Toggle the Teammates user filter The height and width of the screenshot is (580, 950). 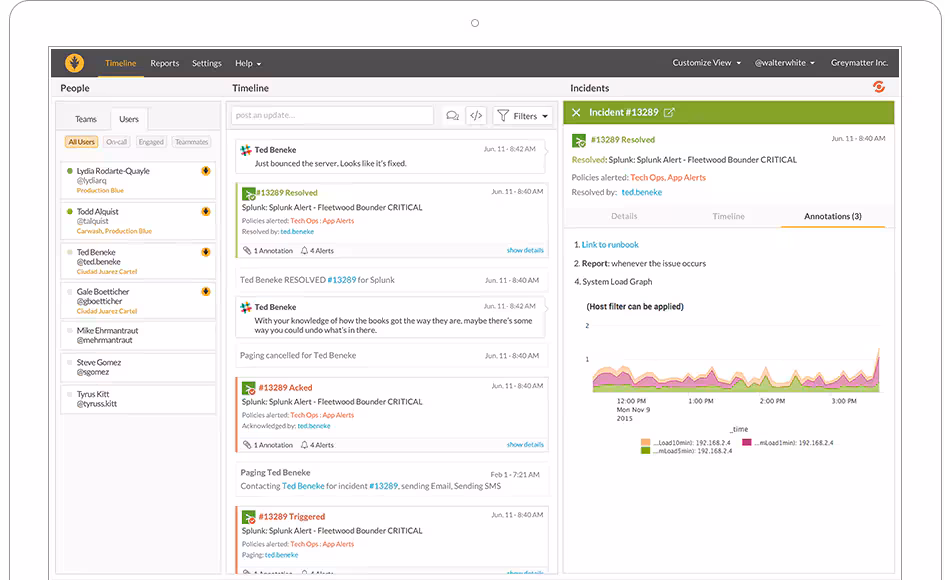click(191, 142)
